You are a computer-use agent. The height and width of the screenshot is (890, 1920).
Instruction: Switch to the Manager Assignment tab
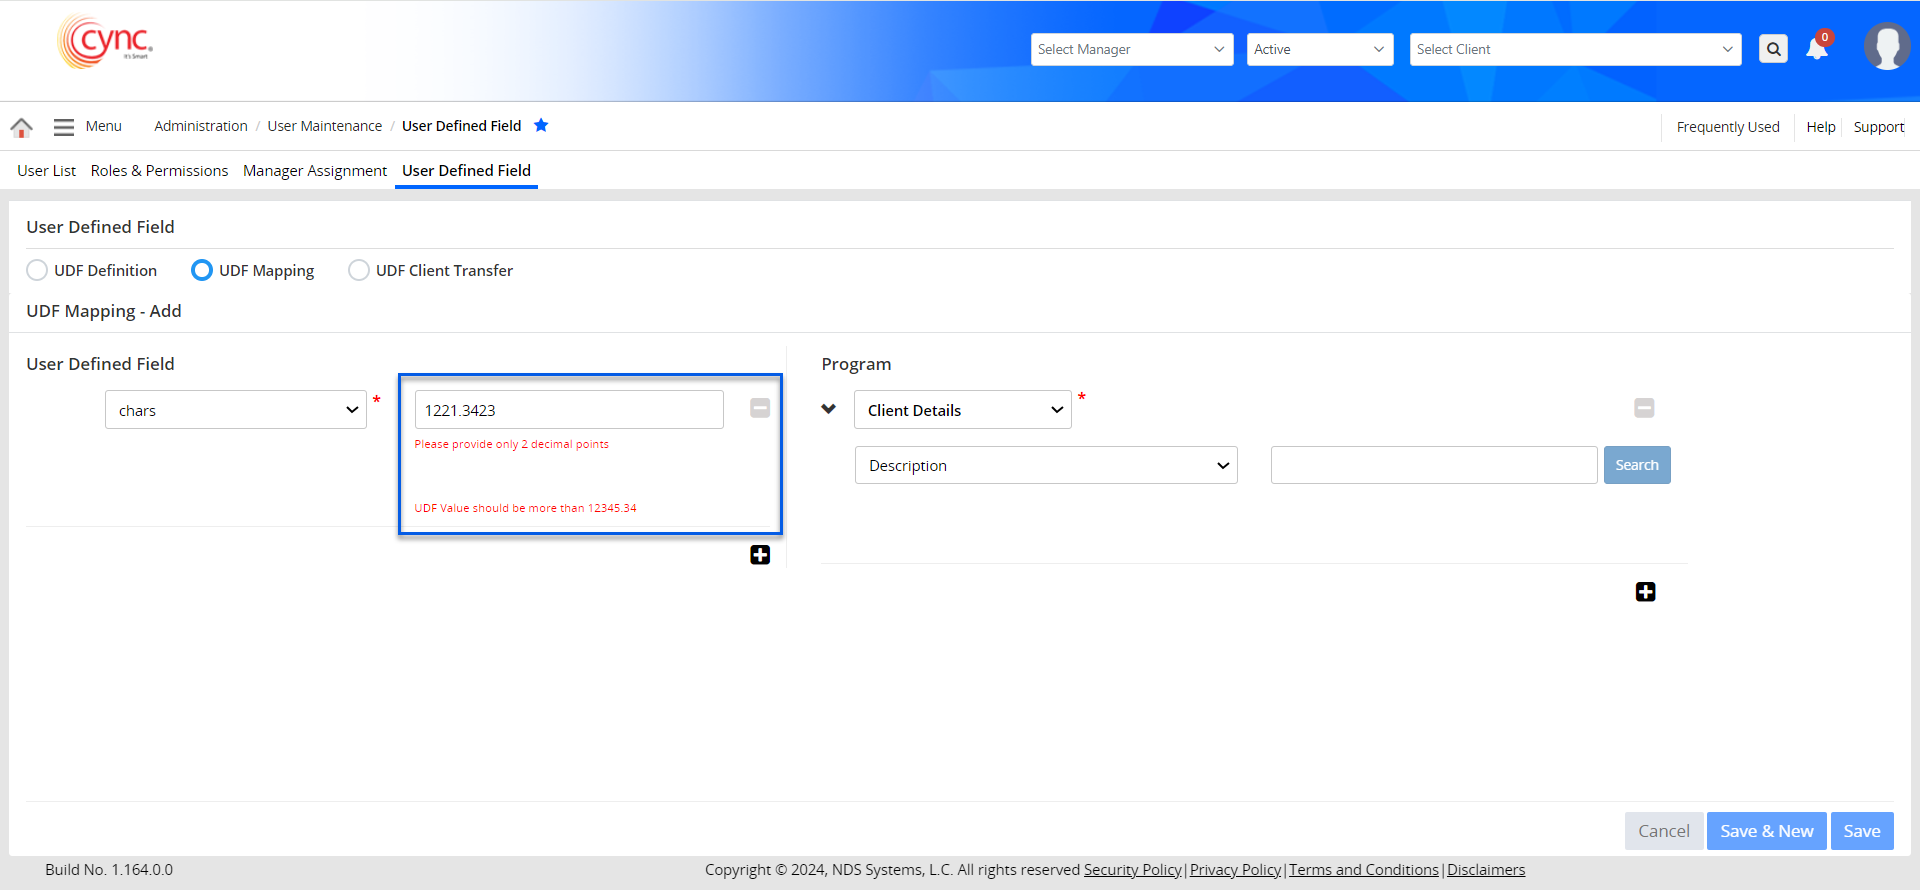(x=314, y=171)
